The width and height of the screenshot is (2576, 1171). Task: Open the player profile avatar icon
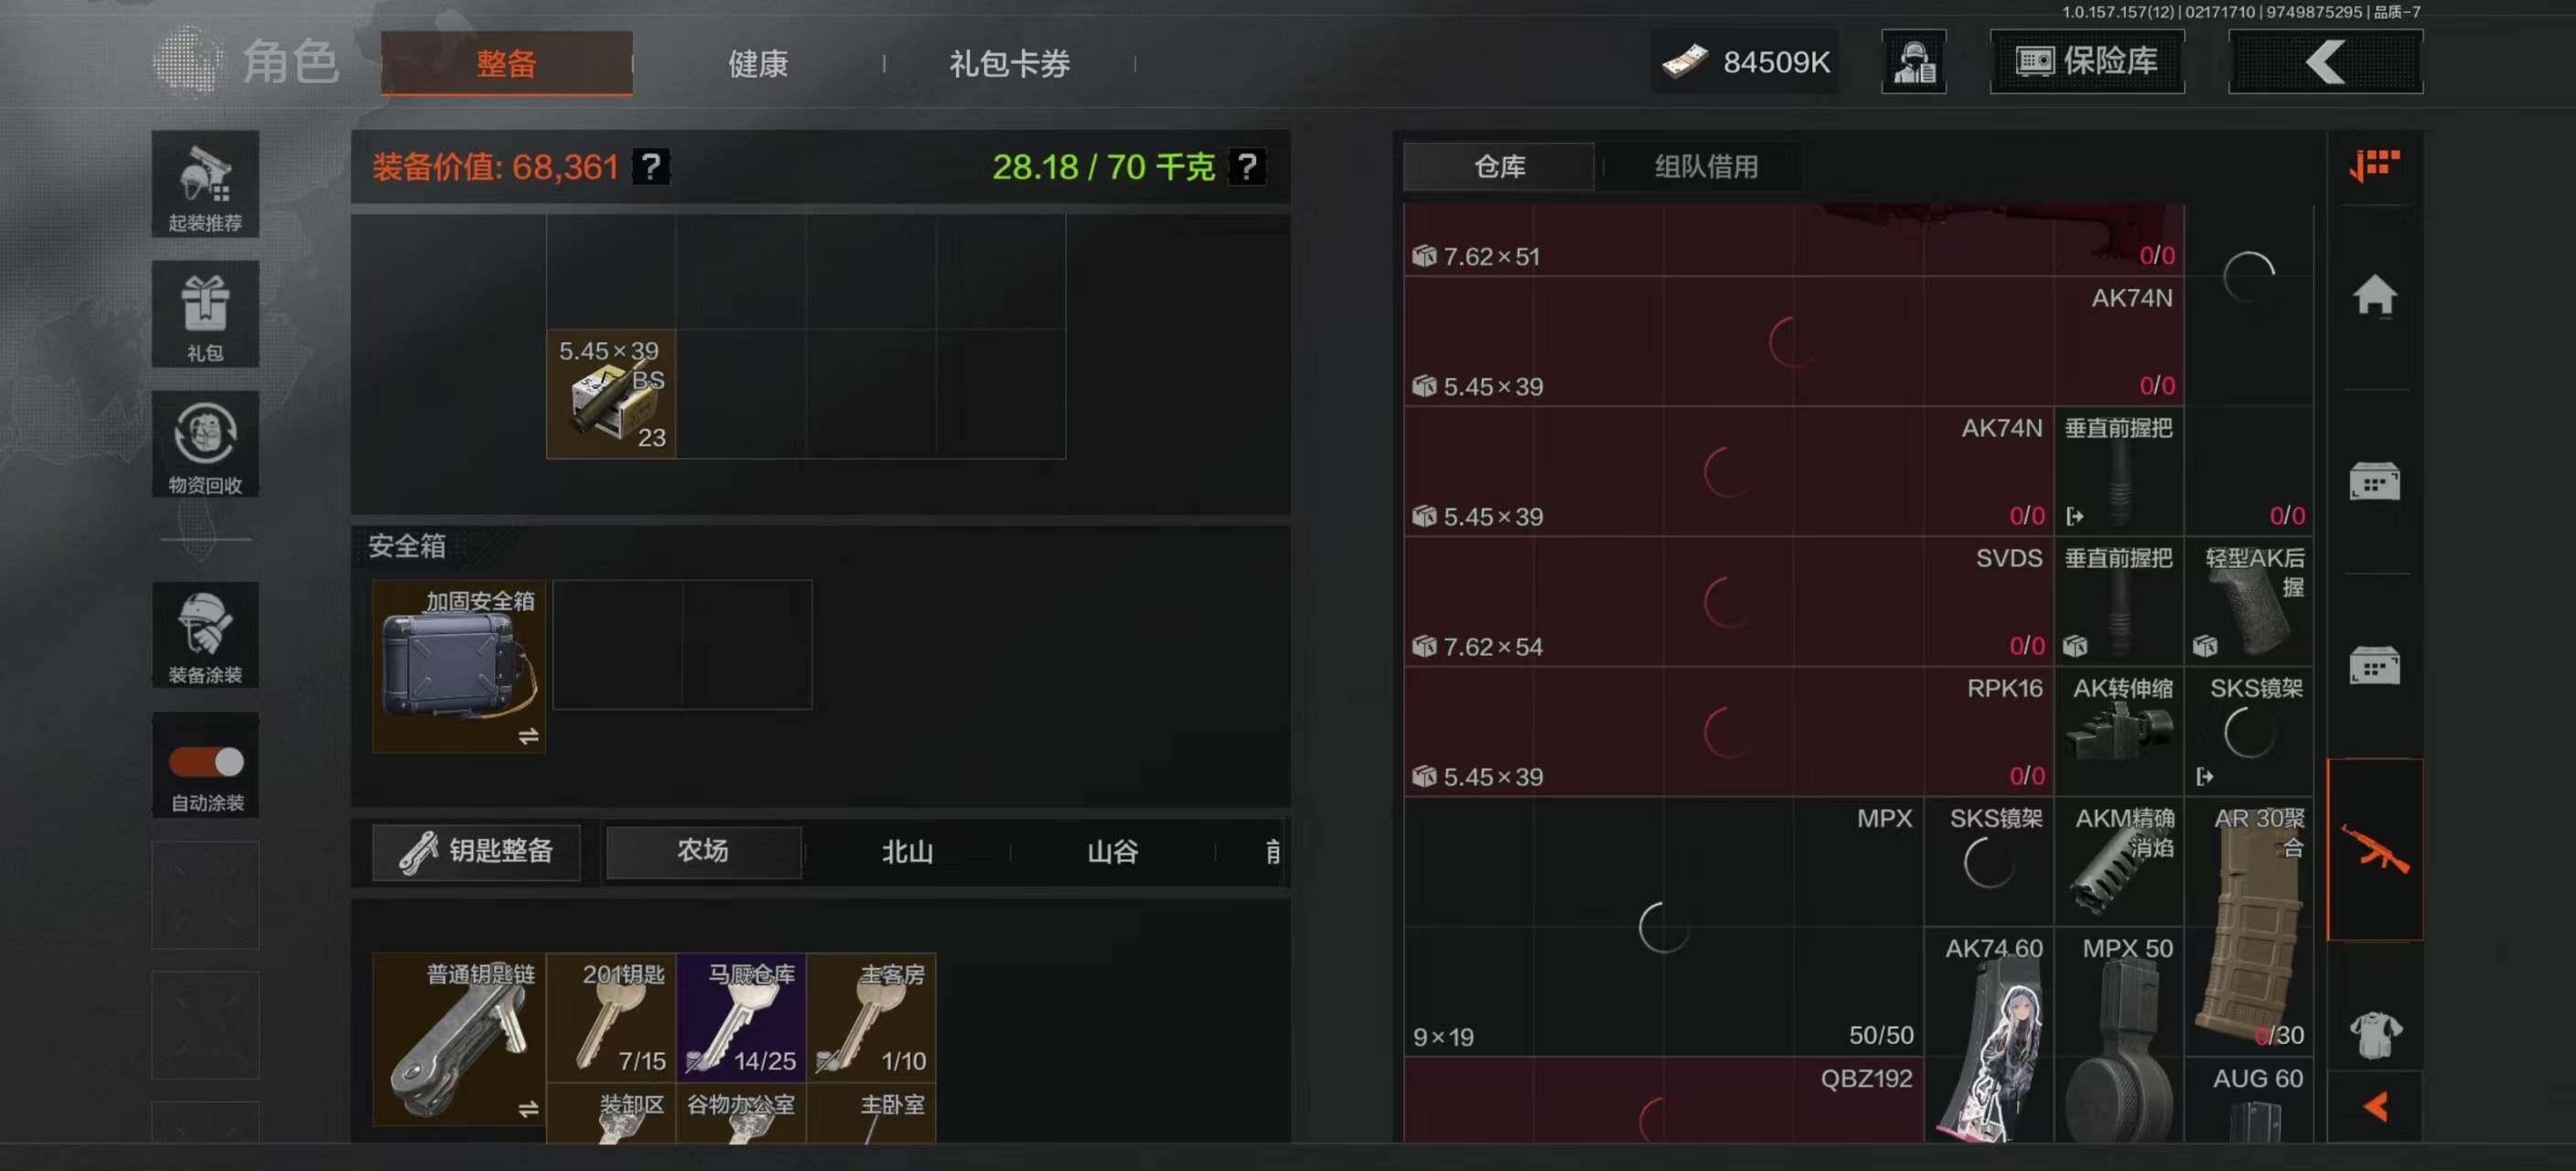(x=1914, y=62)
